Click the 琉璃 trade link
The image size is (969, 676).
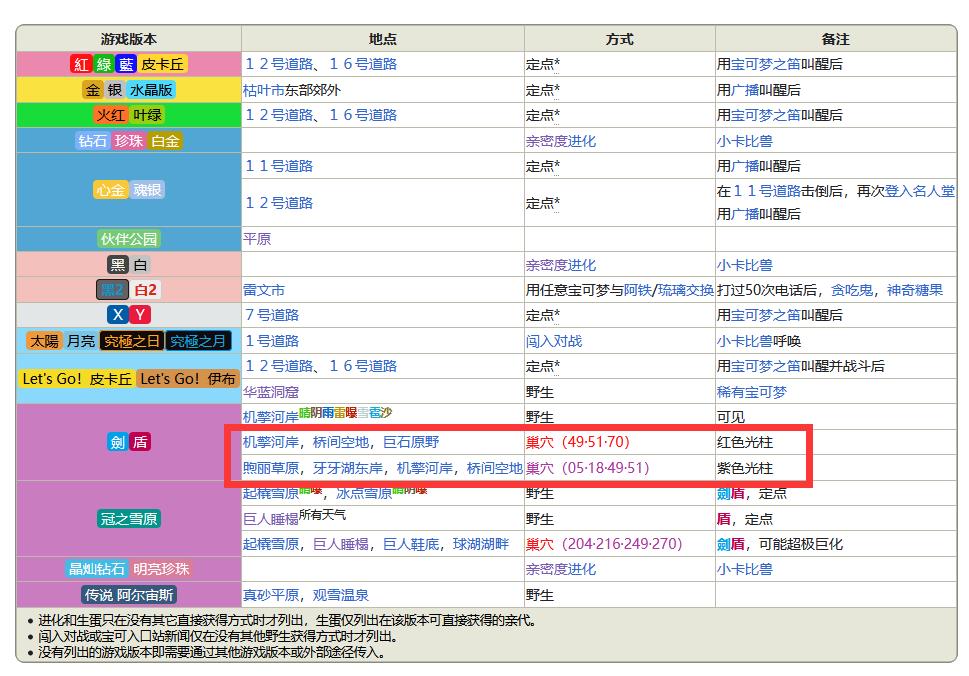click(x=672, y=290)
